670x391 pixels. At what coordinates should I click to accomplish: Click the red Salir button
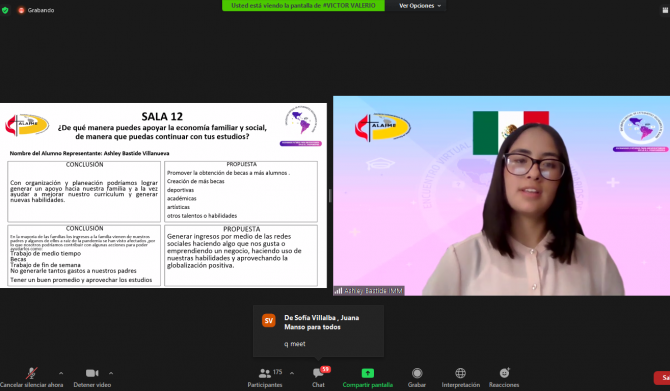(x=662, y=378)
